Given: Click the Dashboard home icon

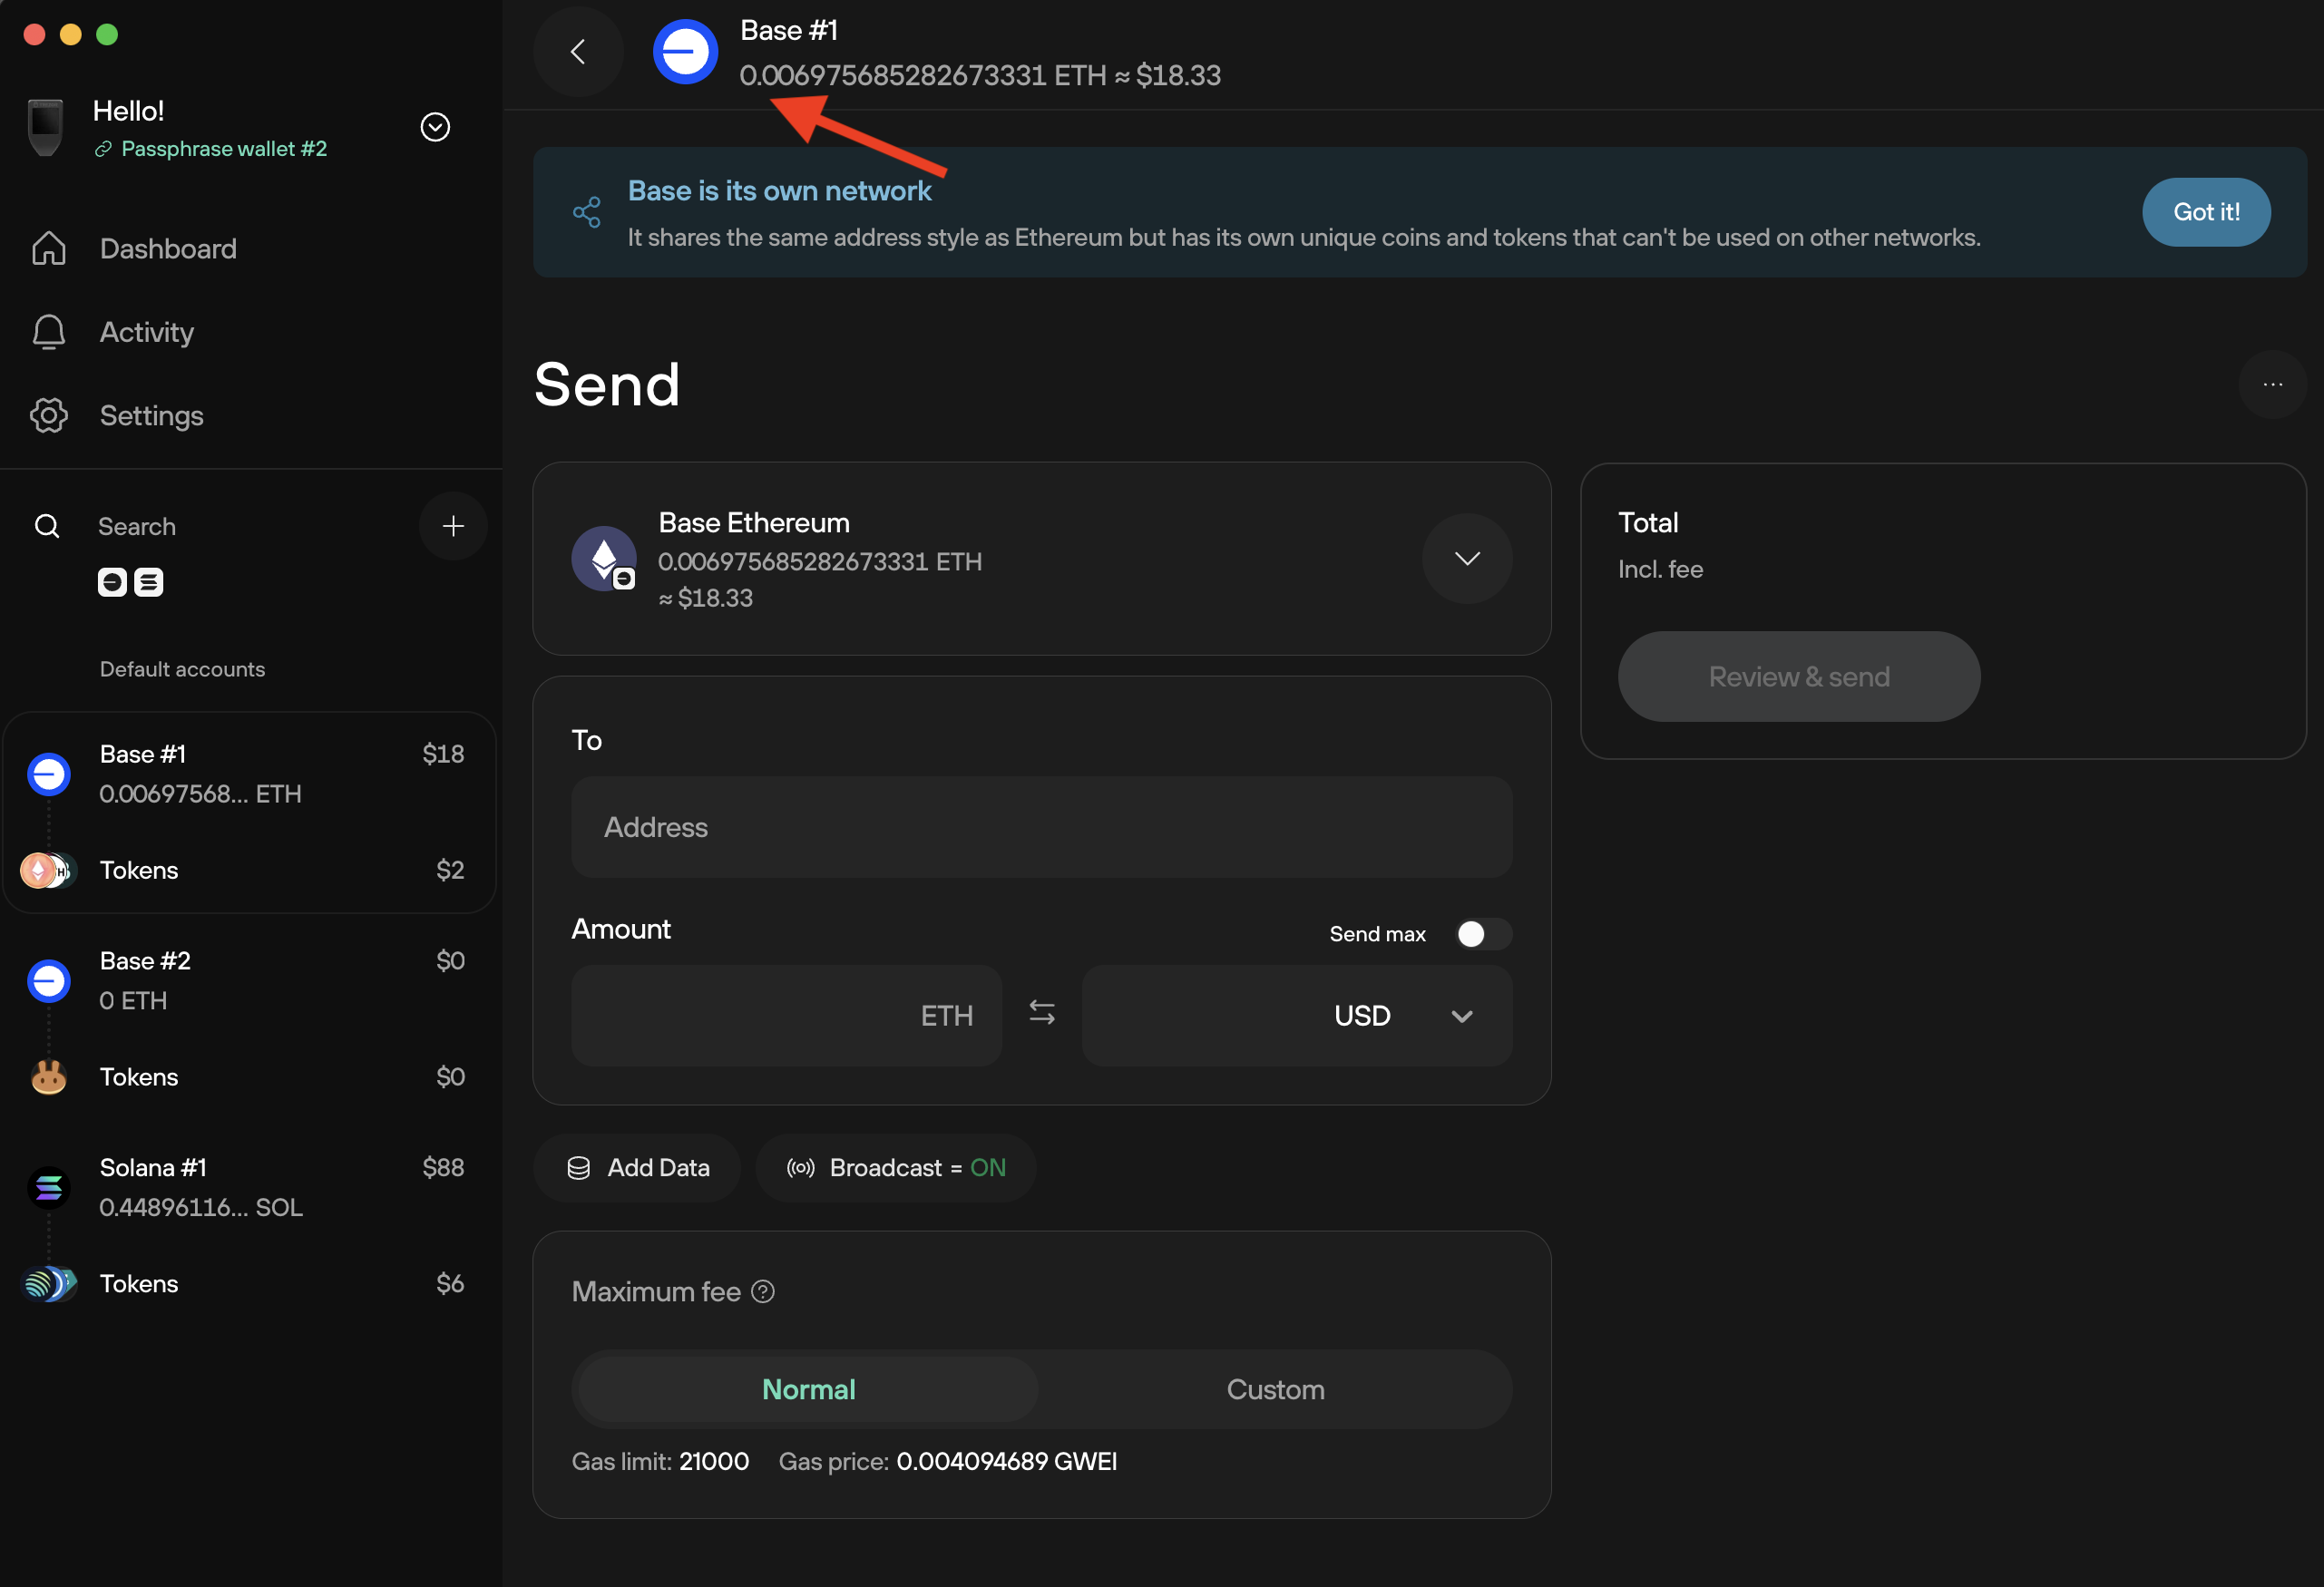Looking at the screenshot, I should click(x=49, y=249).
